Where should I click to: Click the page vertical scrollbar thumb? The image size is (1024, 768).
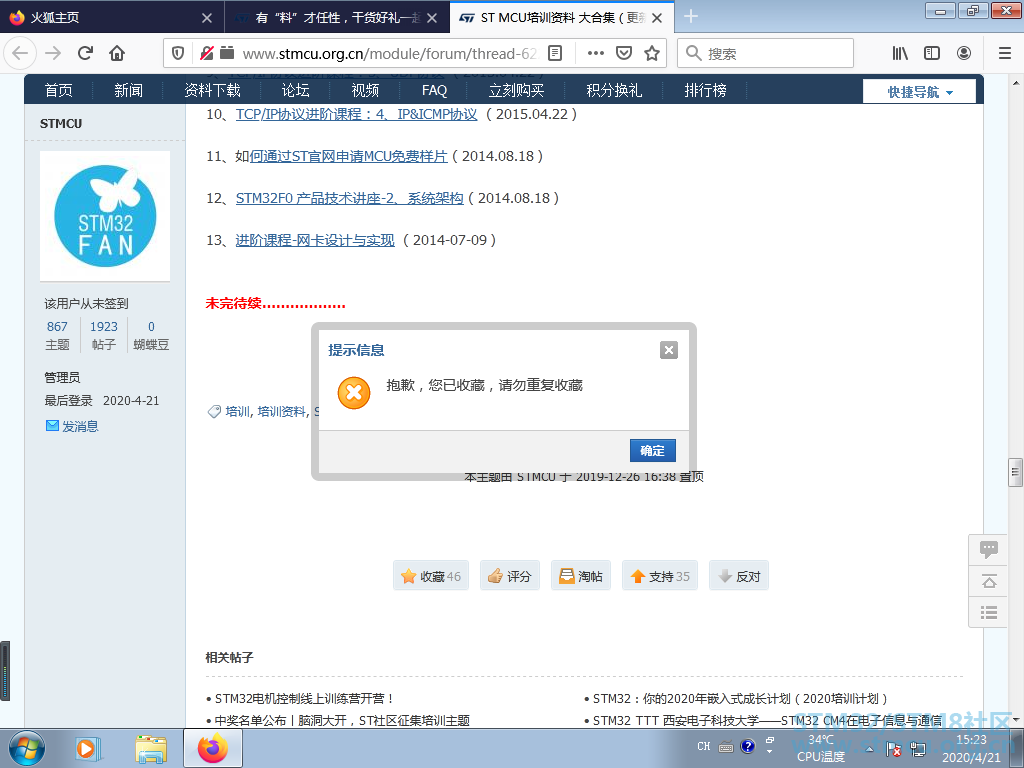[1015, 473]
